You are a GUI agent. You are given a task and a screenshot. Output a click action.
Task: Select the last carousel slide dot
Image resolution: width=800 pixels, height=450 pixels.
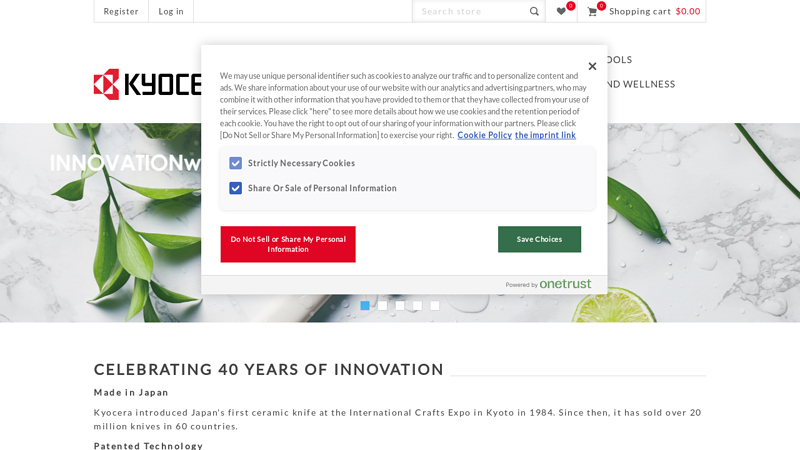point(435,306)
